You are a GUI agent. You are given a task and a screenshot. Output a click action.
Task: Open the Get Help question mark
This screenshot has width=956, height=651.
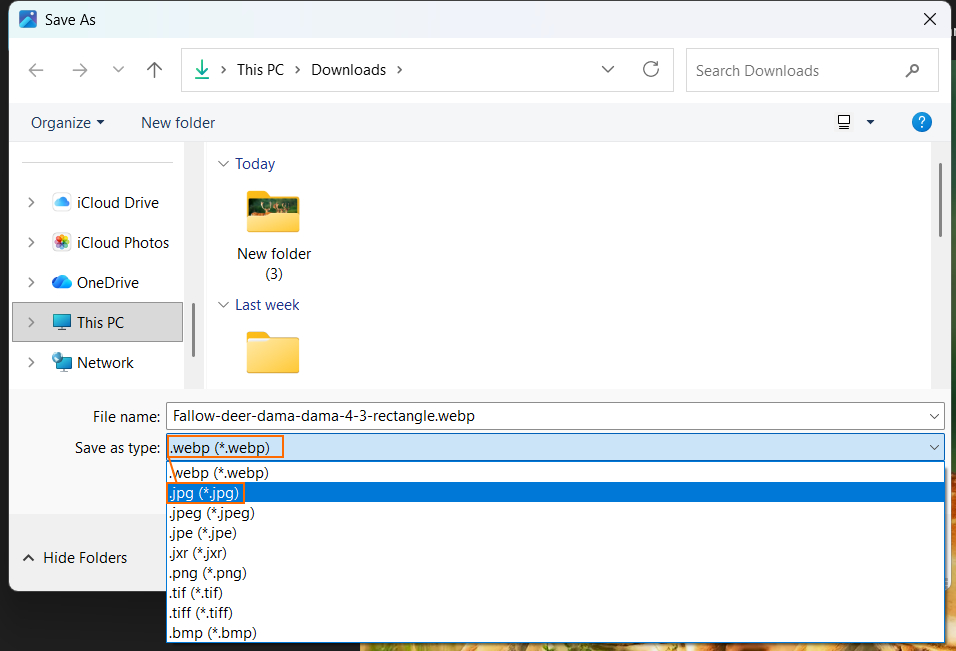pyautogui.click(x=921, y=122)
